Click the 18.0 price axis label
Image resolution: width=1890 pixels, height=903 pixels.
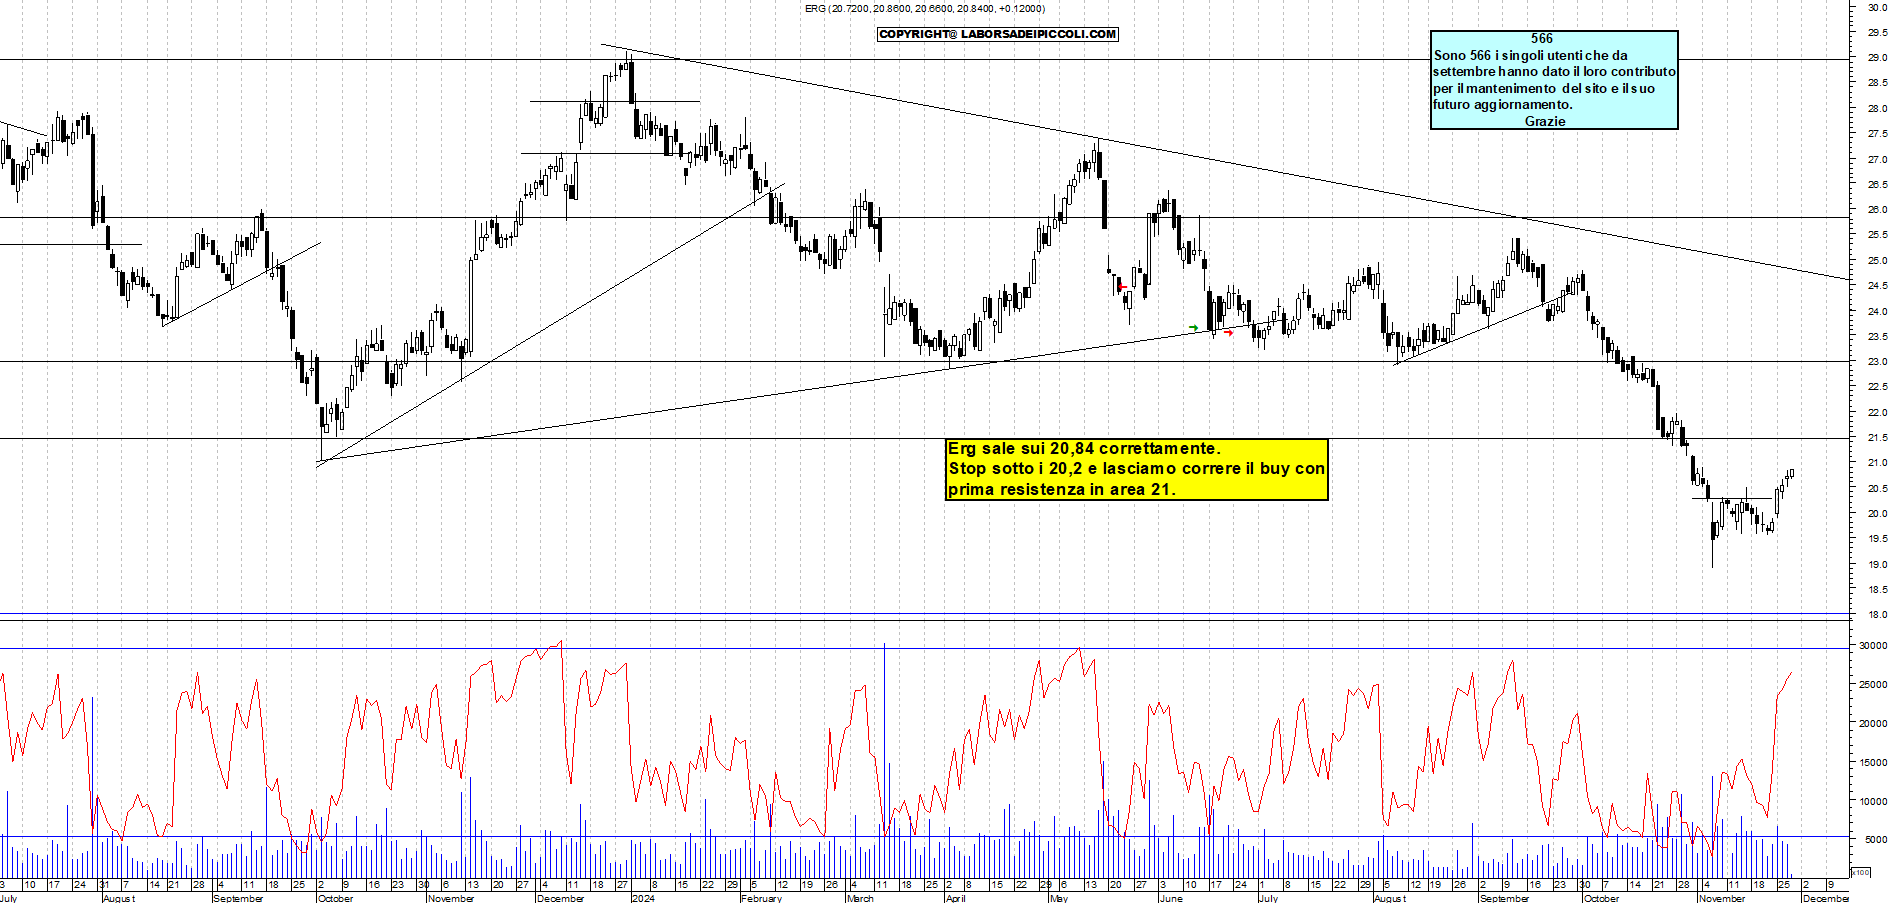(1877, 615)
